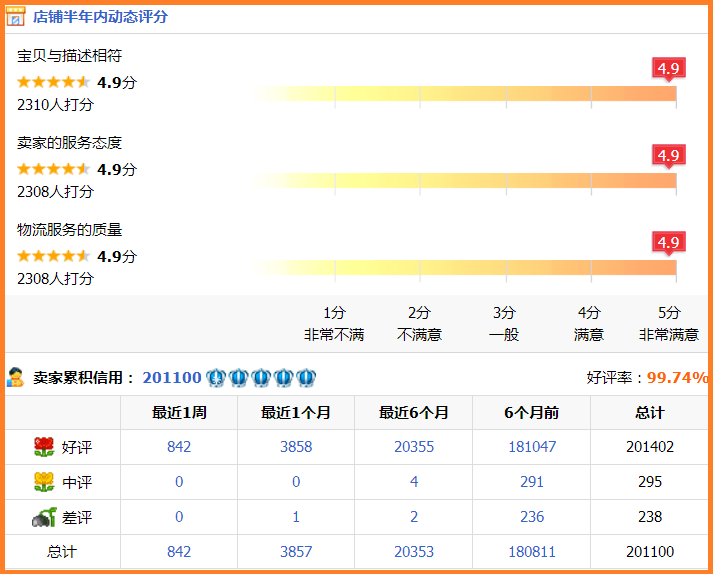Click the 卖家的服务态度 rating bar
This screenshot has height=574, width=713.
465,181
